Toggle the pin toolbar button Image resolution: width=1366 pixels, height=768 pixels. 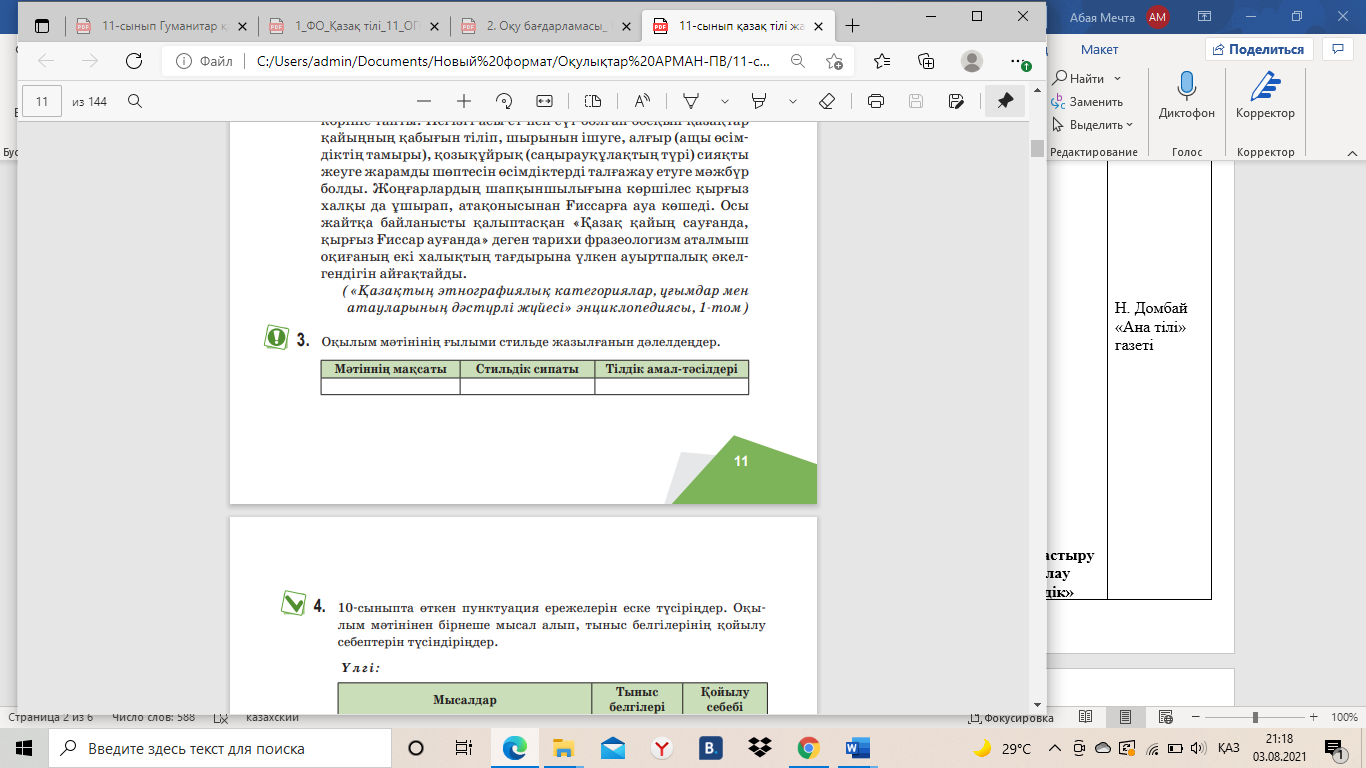(1005, 101)
